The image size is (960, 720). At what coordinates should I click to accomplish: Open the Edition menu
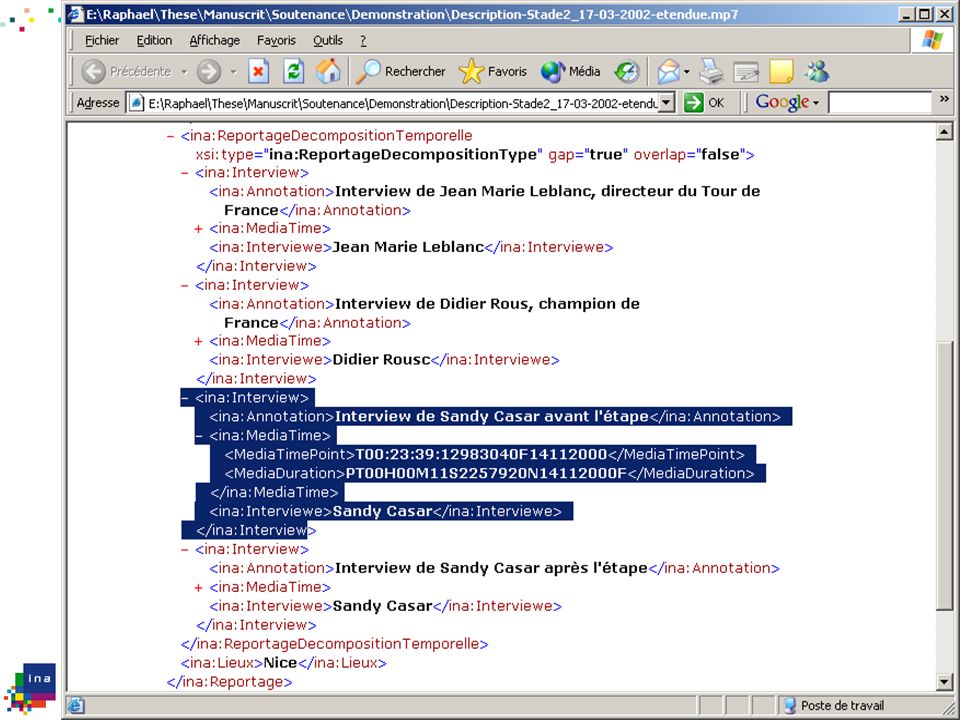tap(154, 40)
